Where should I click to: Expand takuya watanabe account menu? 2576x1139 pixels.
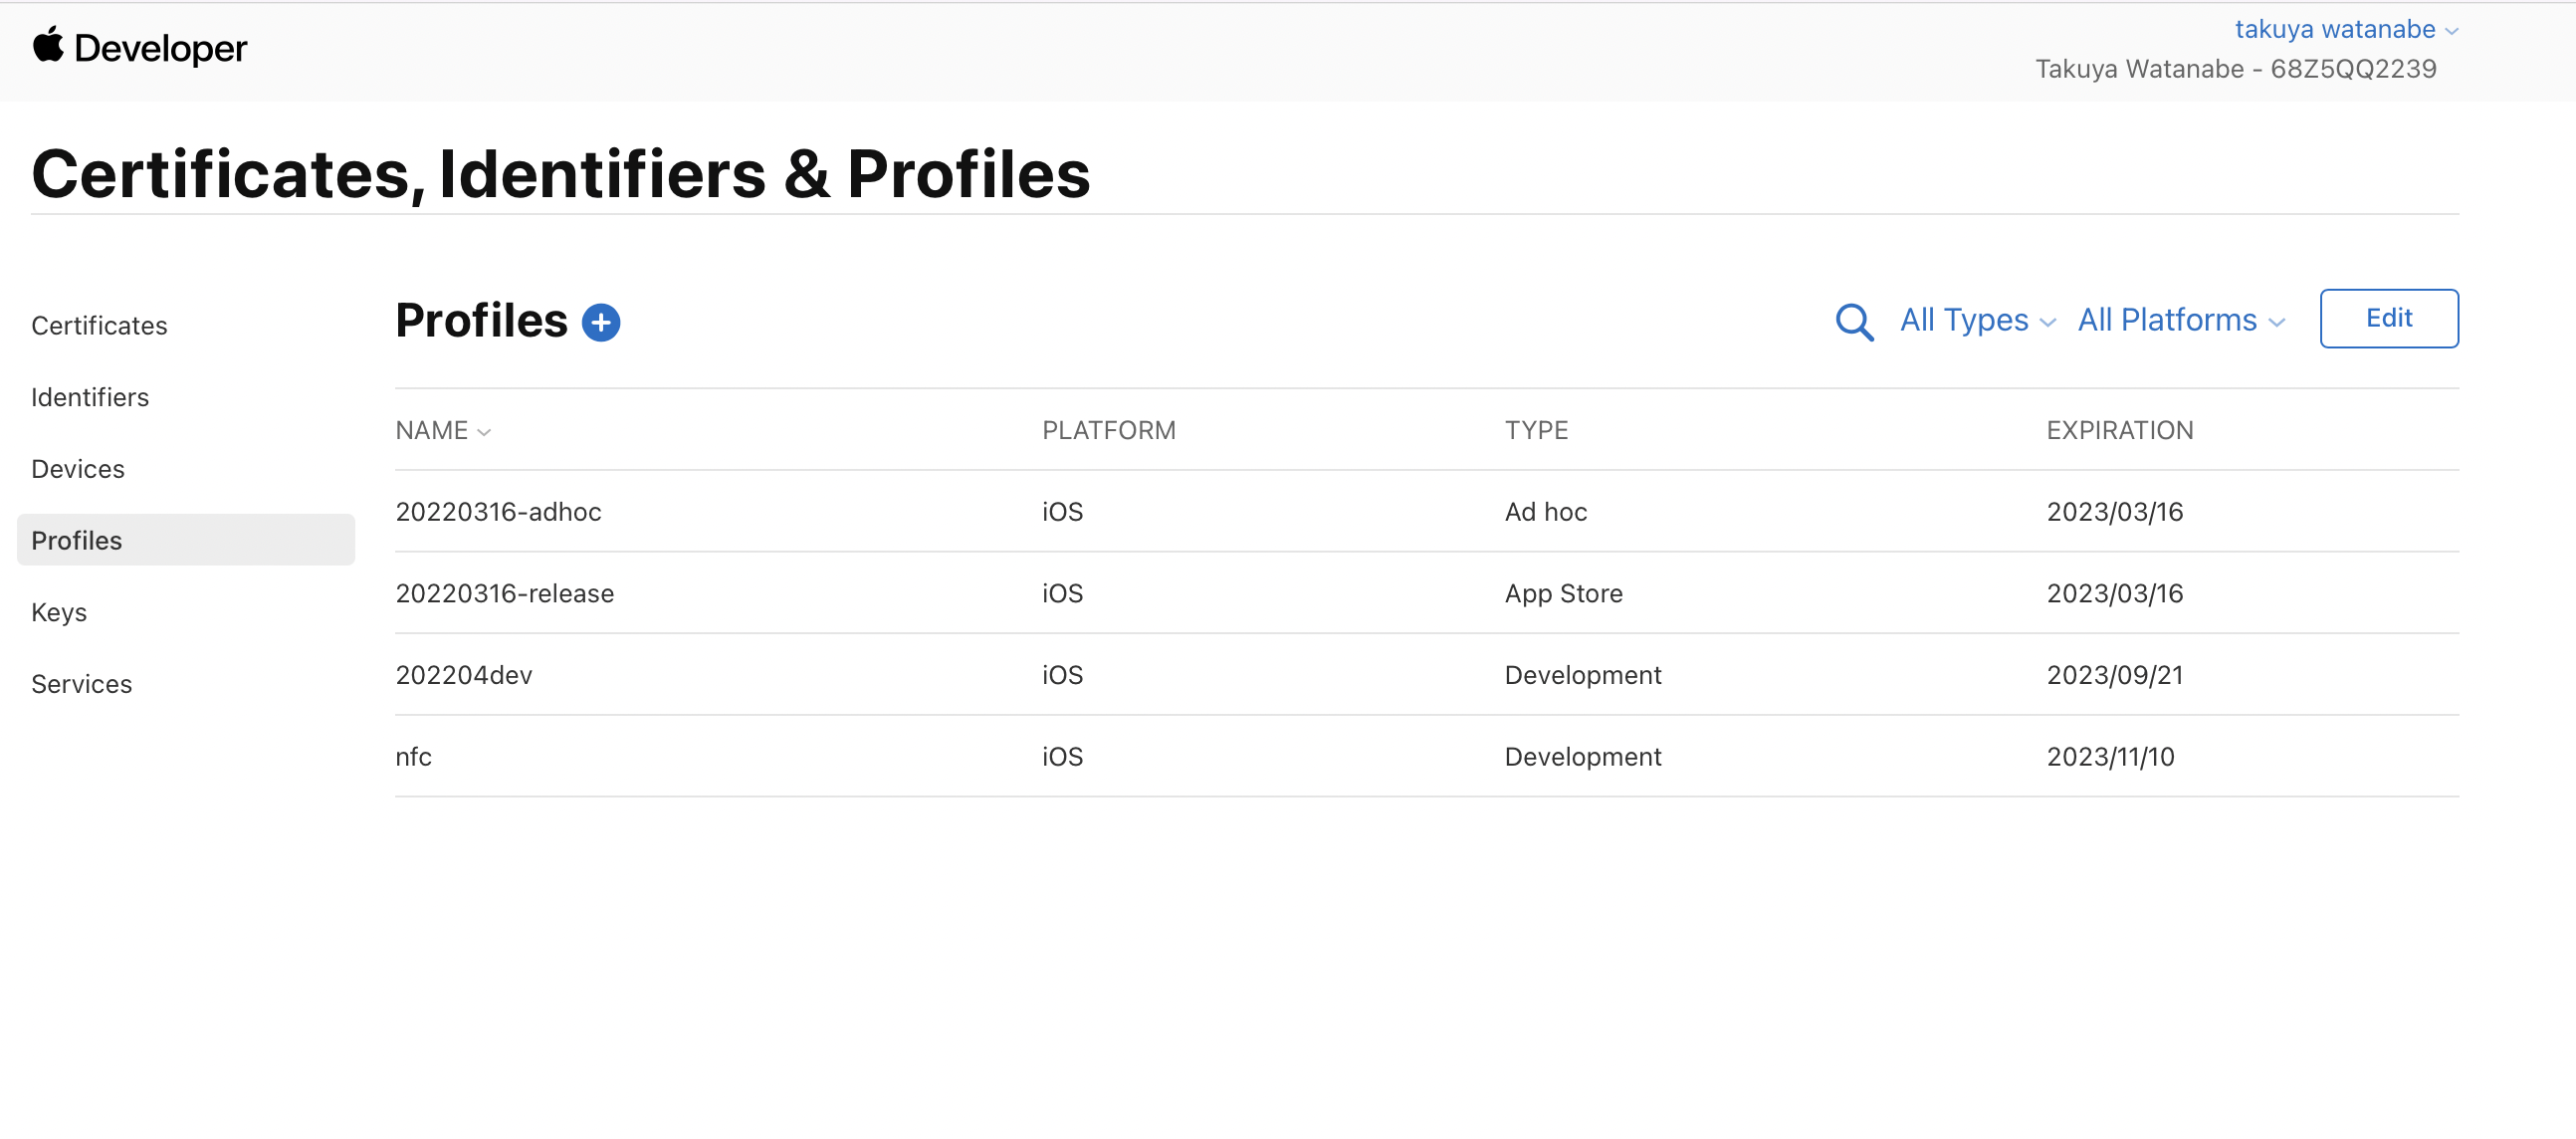(2345, 30)
